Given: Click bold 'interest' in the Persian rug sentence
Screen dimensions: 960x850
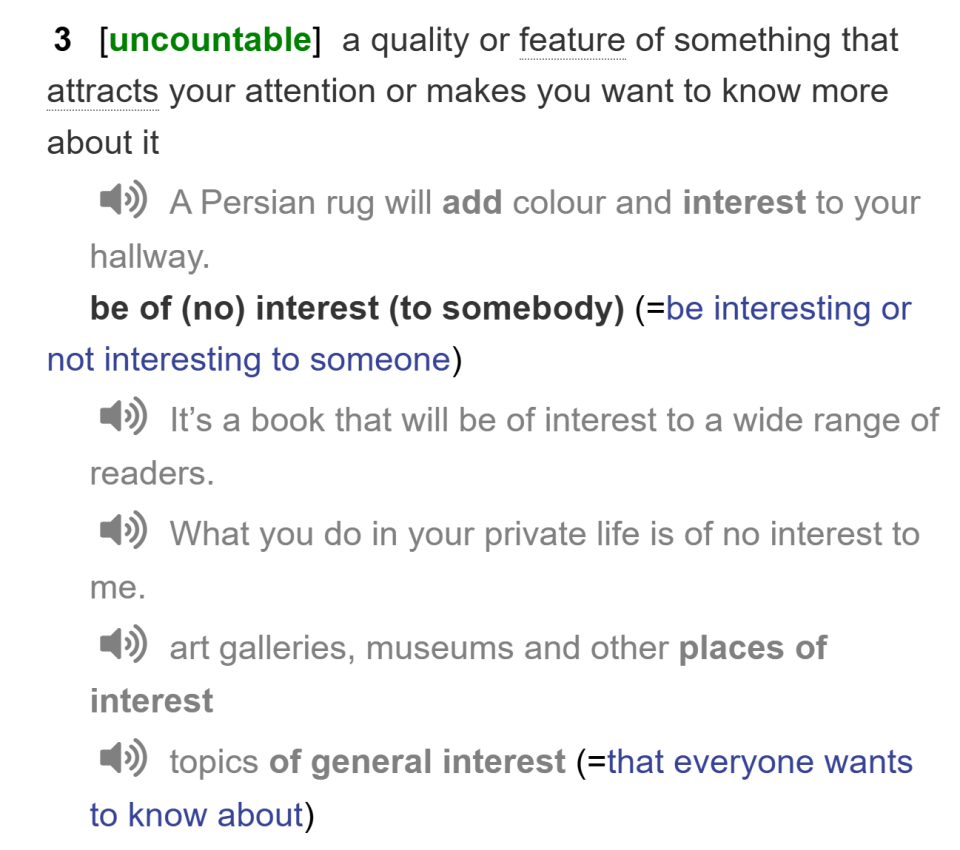Looking at the screenshot, I should (x=744, y=203).
